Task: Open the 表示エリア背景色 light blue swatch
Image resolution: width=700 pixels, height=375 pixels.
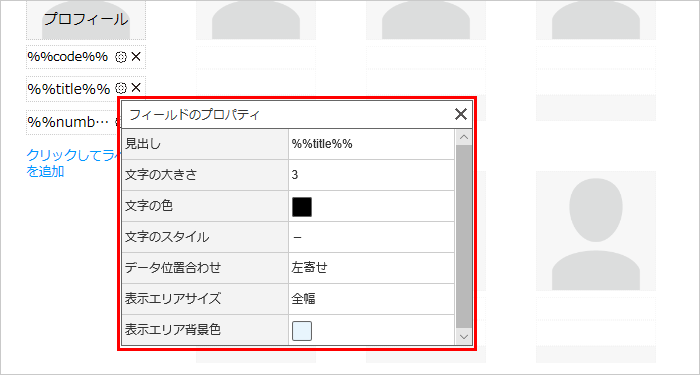Action: point(302,331)
